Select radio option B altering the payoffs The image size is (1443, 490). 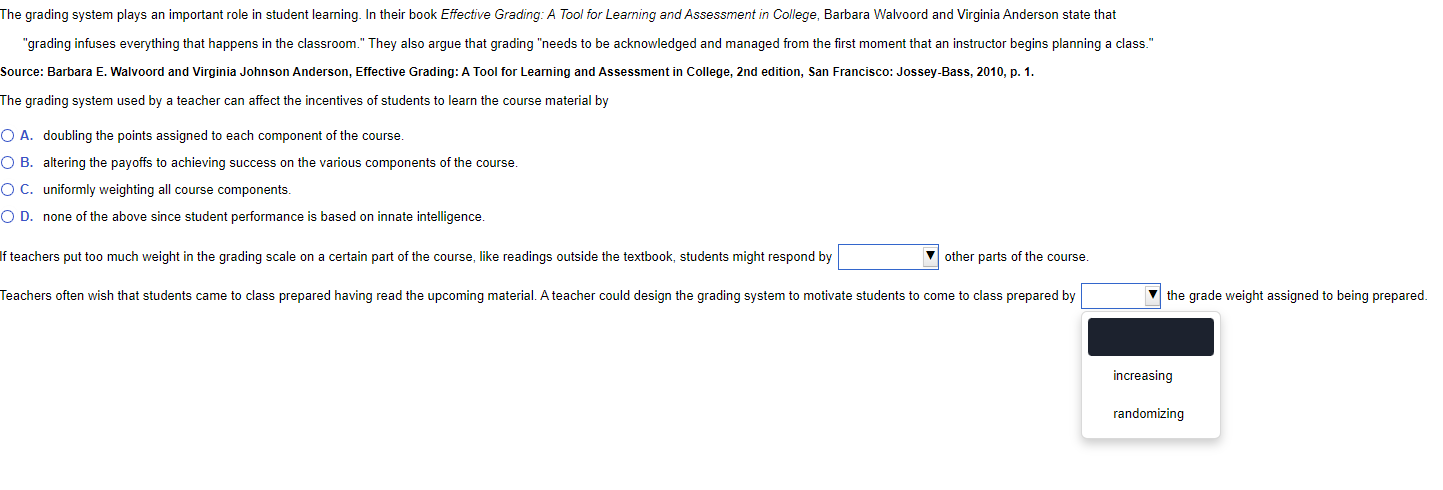[x=7, y=162]
